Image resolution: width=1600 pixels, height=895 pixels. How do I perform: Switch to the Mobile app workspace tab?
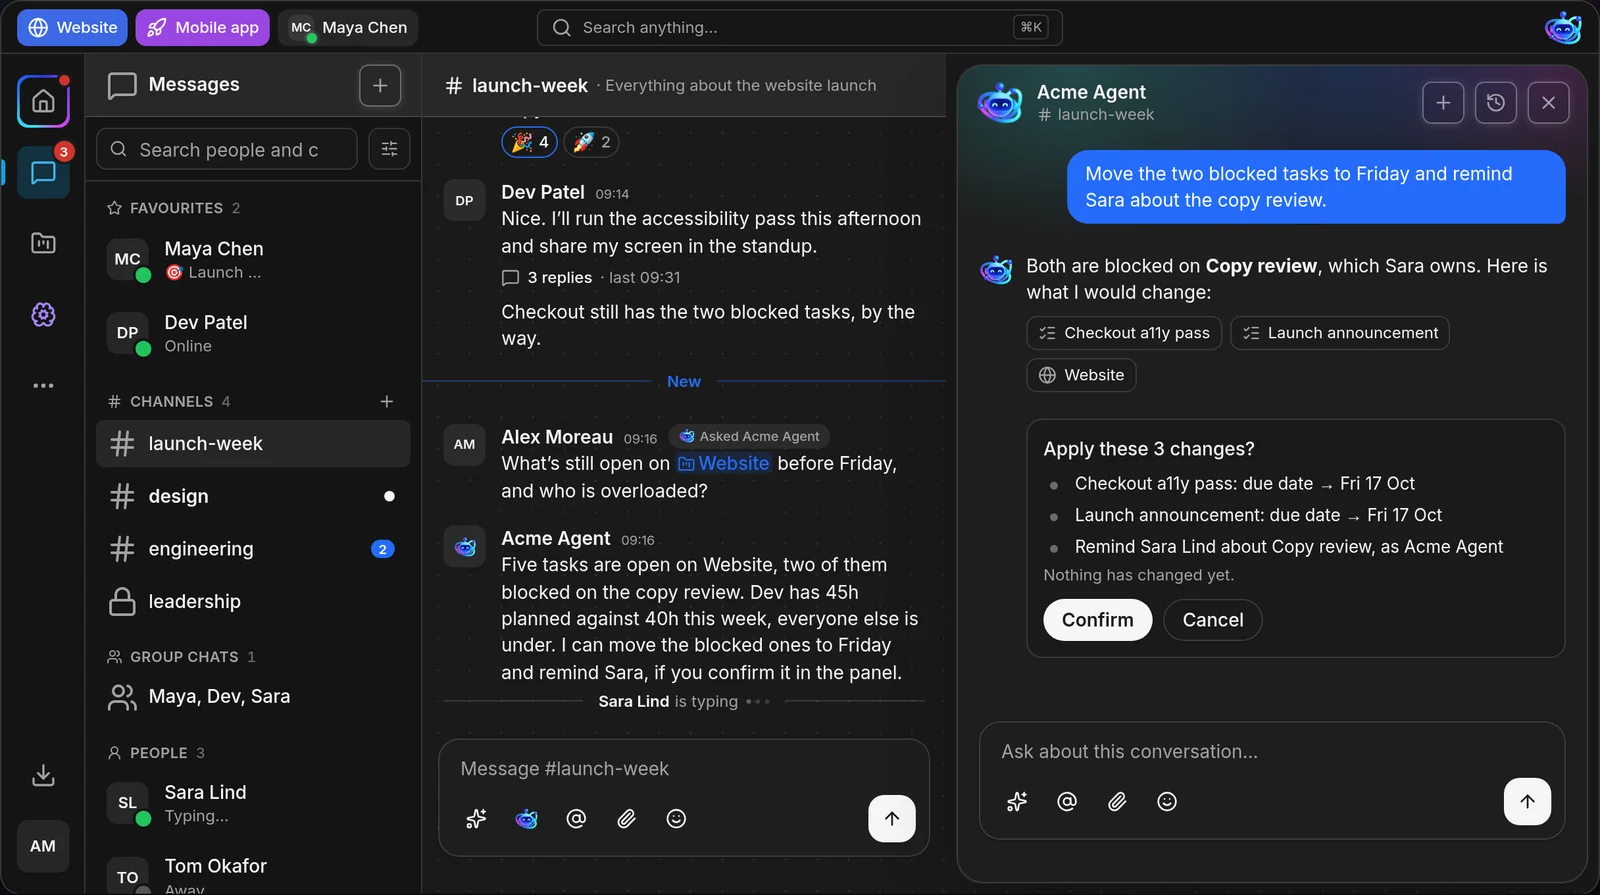(203, 27)
